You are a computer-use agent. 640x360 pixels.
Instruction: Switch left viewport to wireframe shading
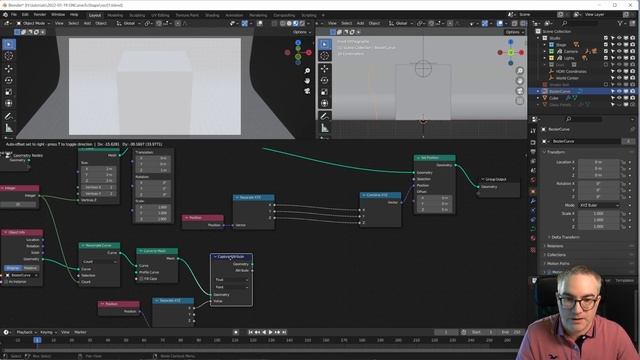(x=282, y=23)
